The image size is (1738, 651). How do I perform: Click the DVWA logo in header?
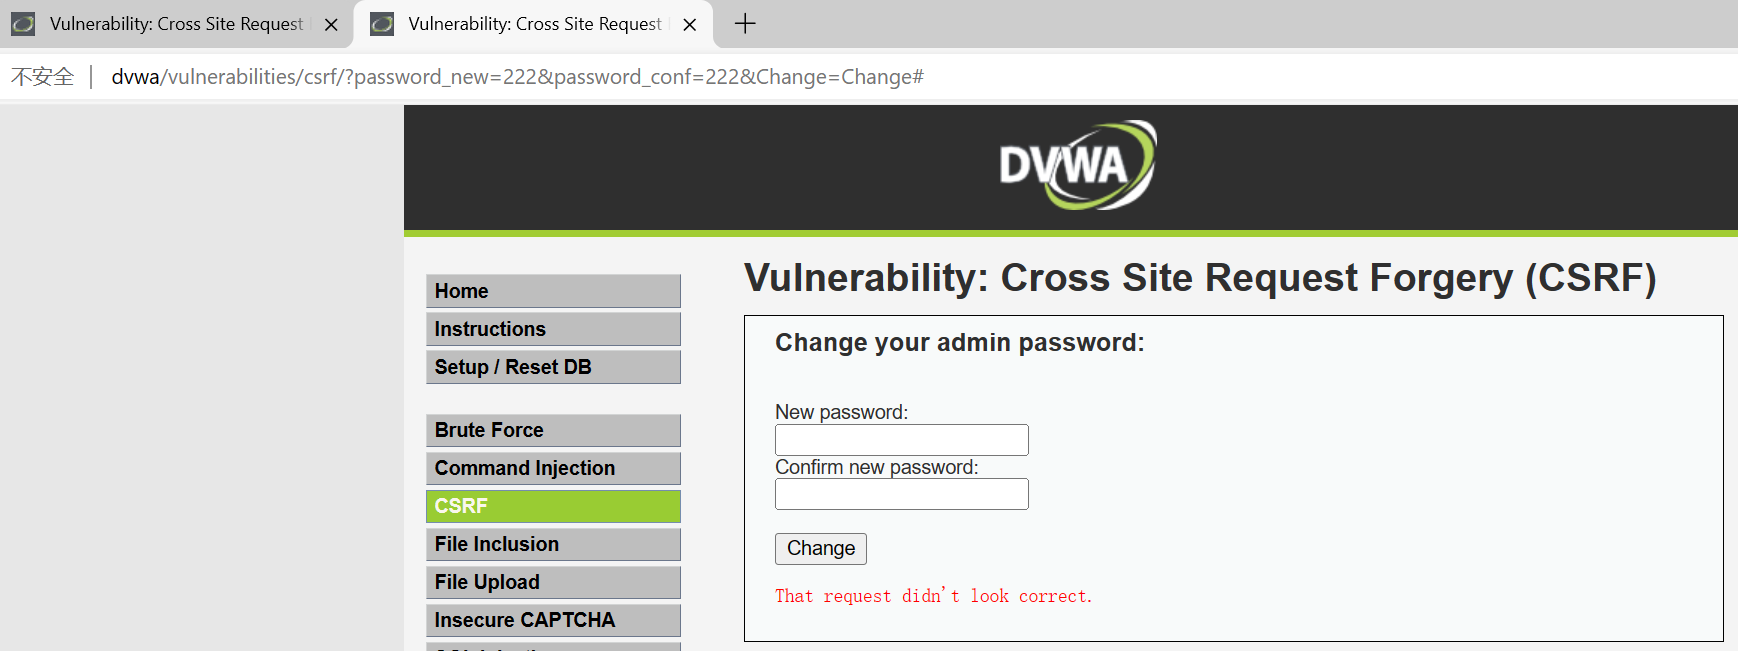[x=1077, y=165]
